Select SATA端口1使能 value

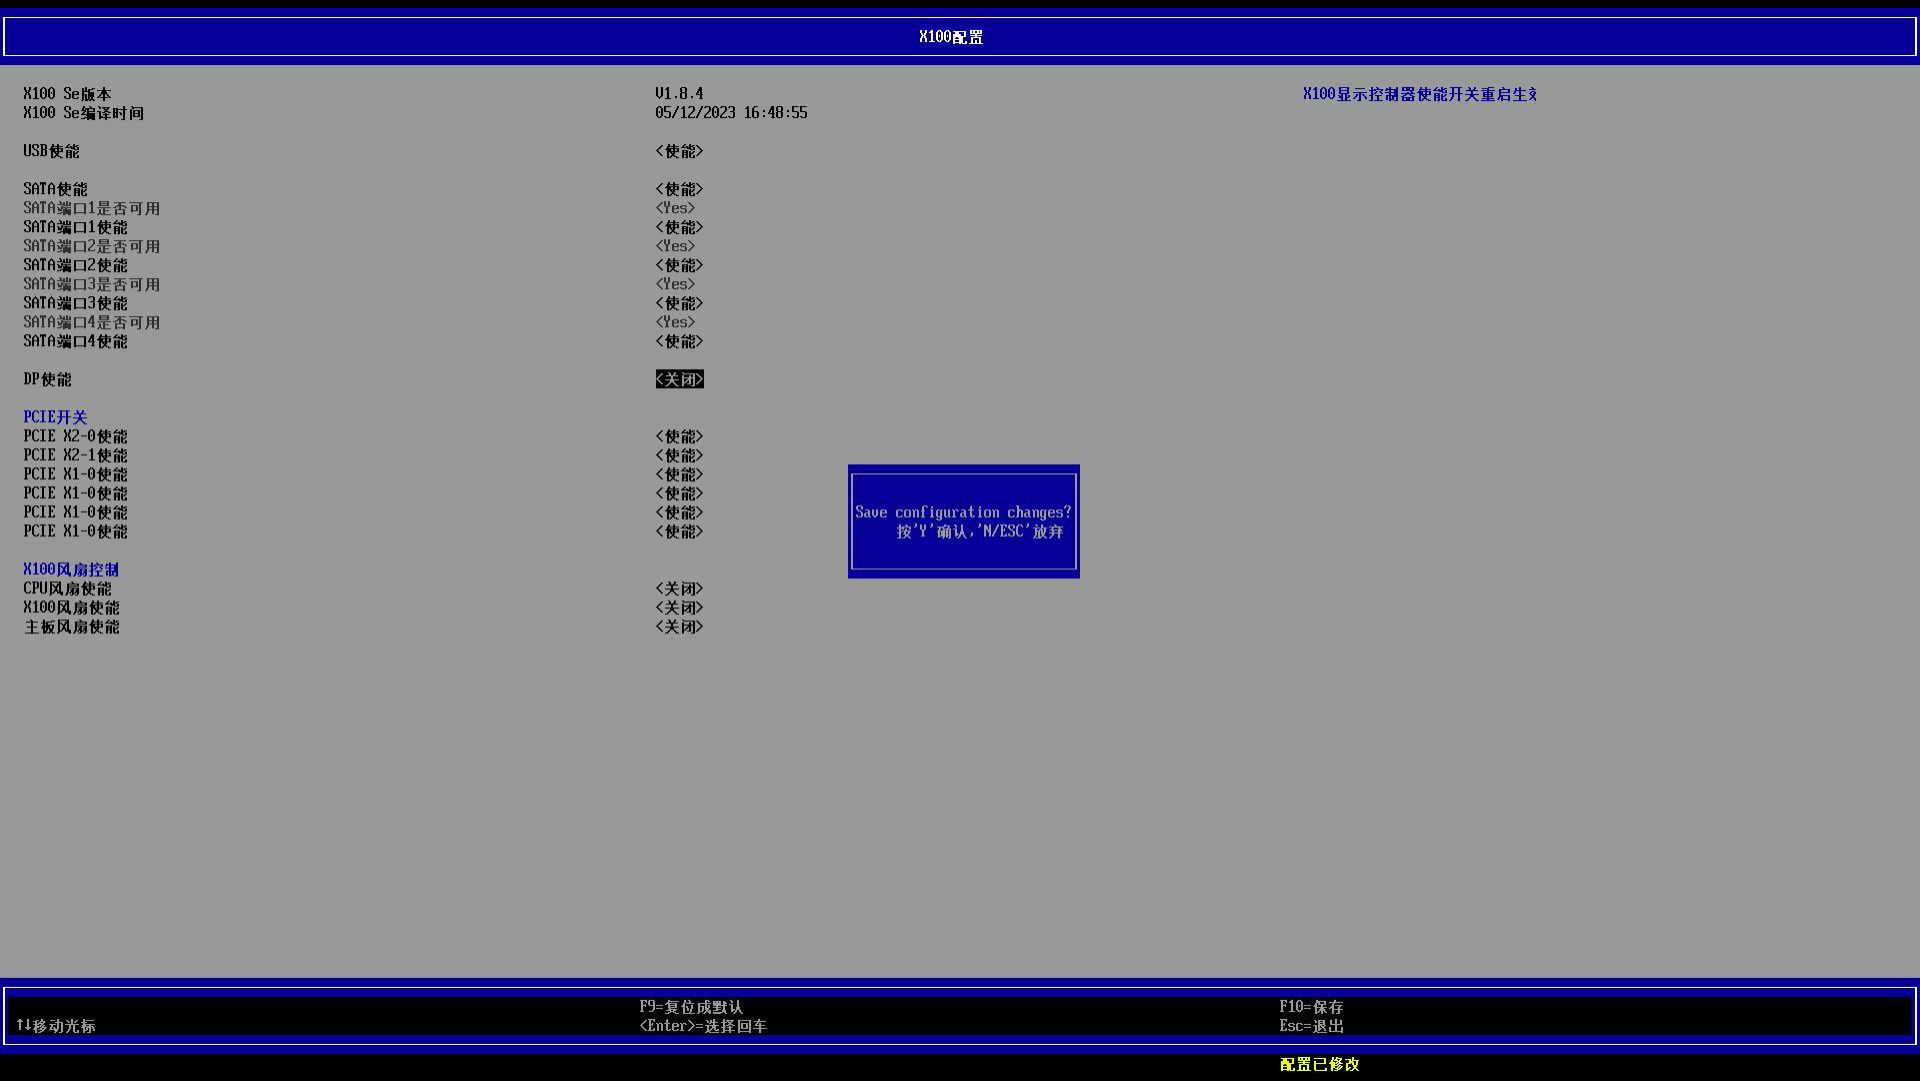pyautogui.click(x=679, y=227)
